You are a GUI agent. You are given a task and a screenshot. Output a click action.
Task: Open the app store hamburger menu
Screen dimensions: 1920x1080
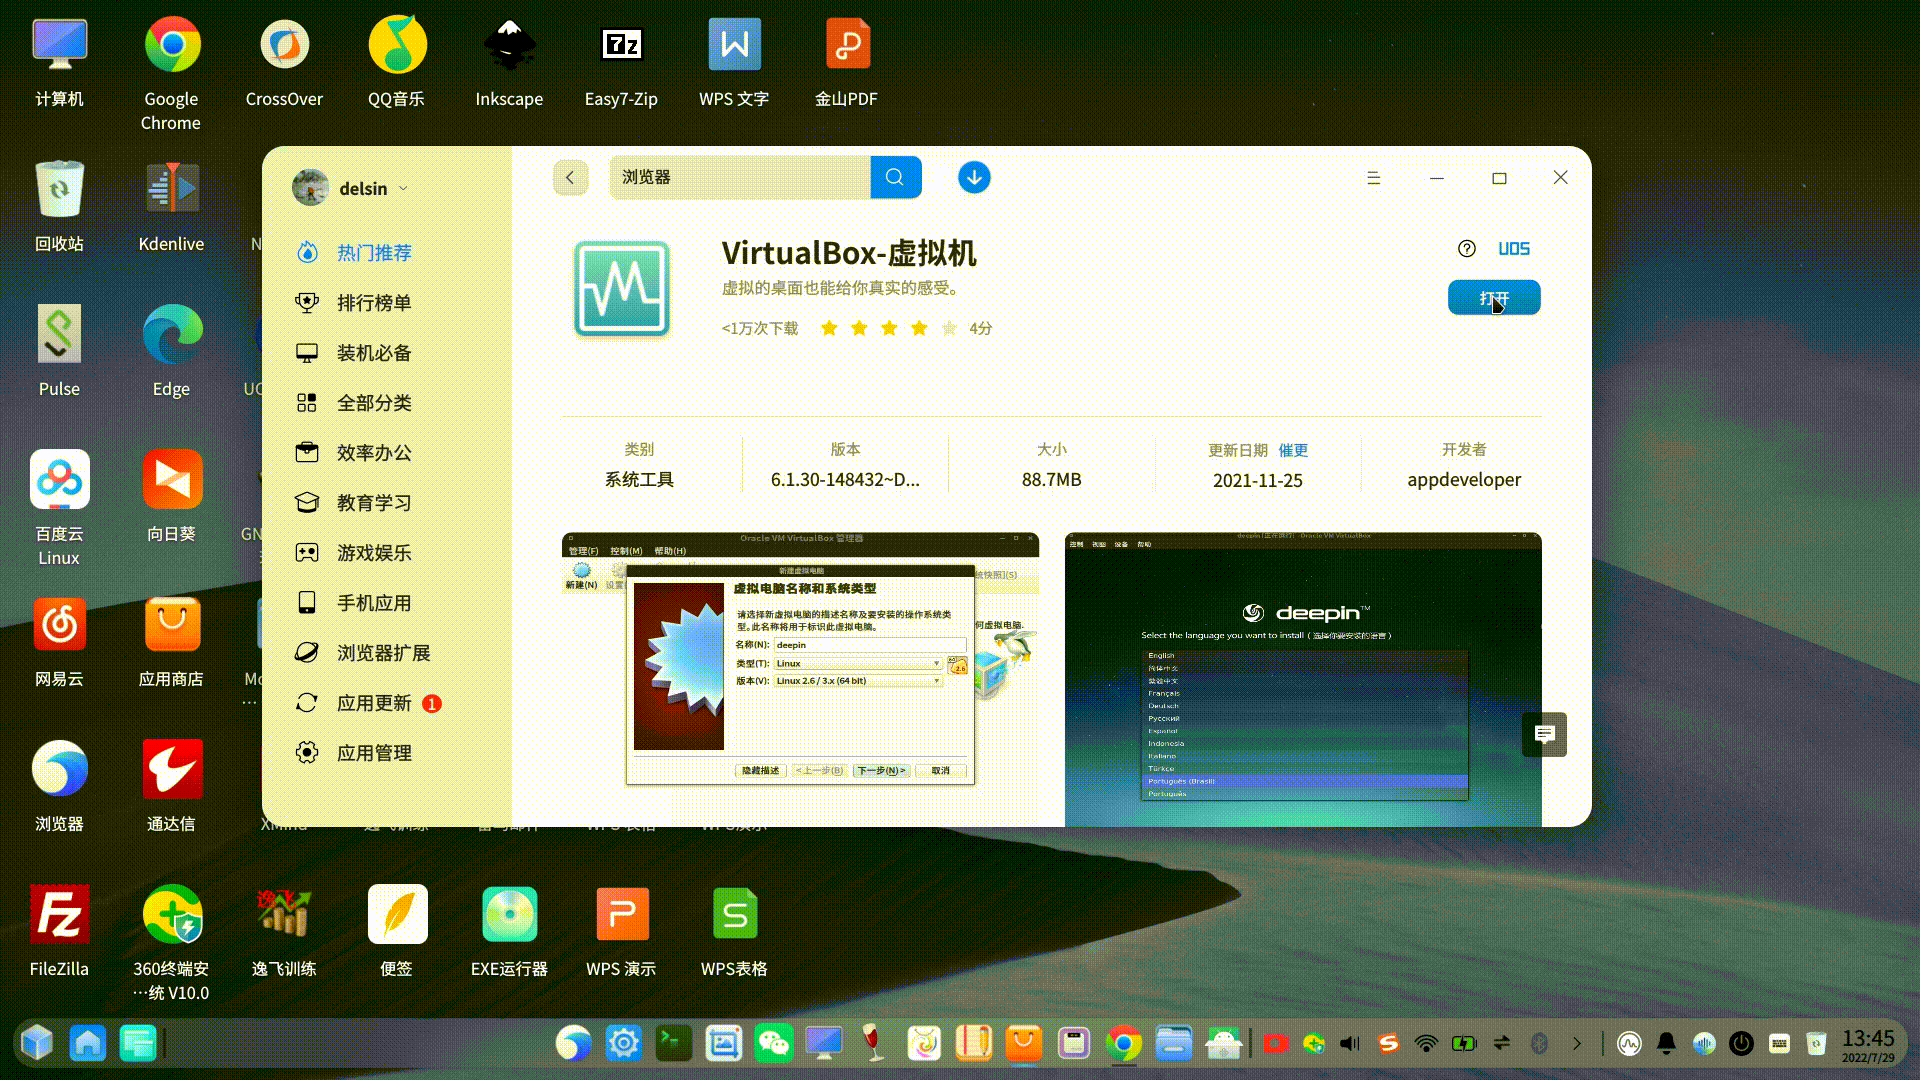pos(1374,178)
